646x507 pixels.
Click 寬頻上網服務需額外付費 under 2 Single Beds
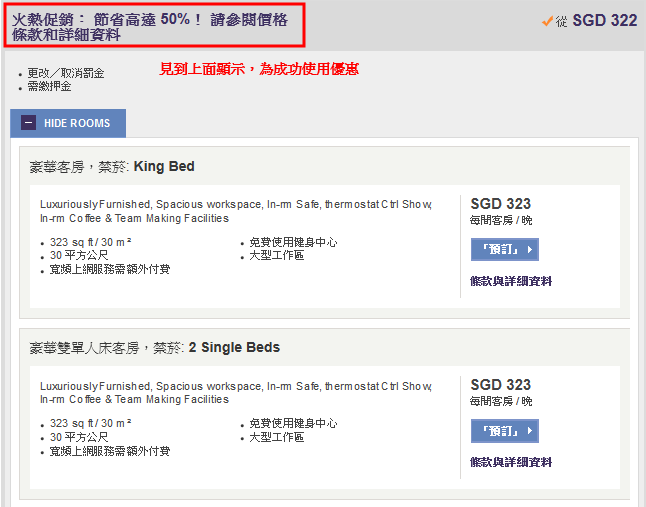coord(110,451)
